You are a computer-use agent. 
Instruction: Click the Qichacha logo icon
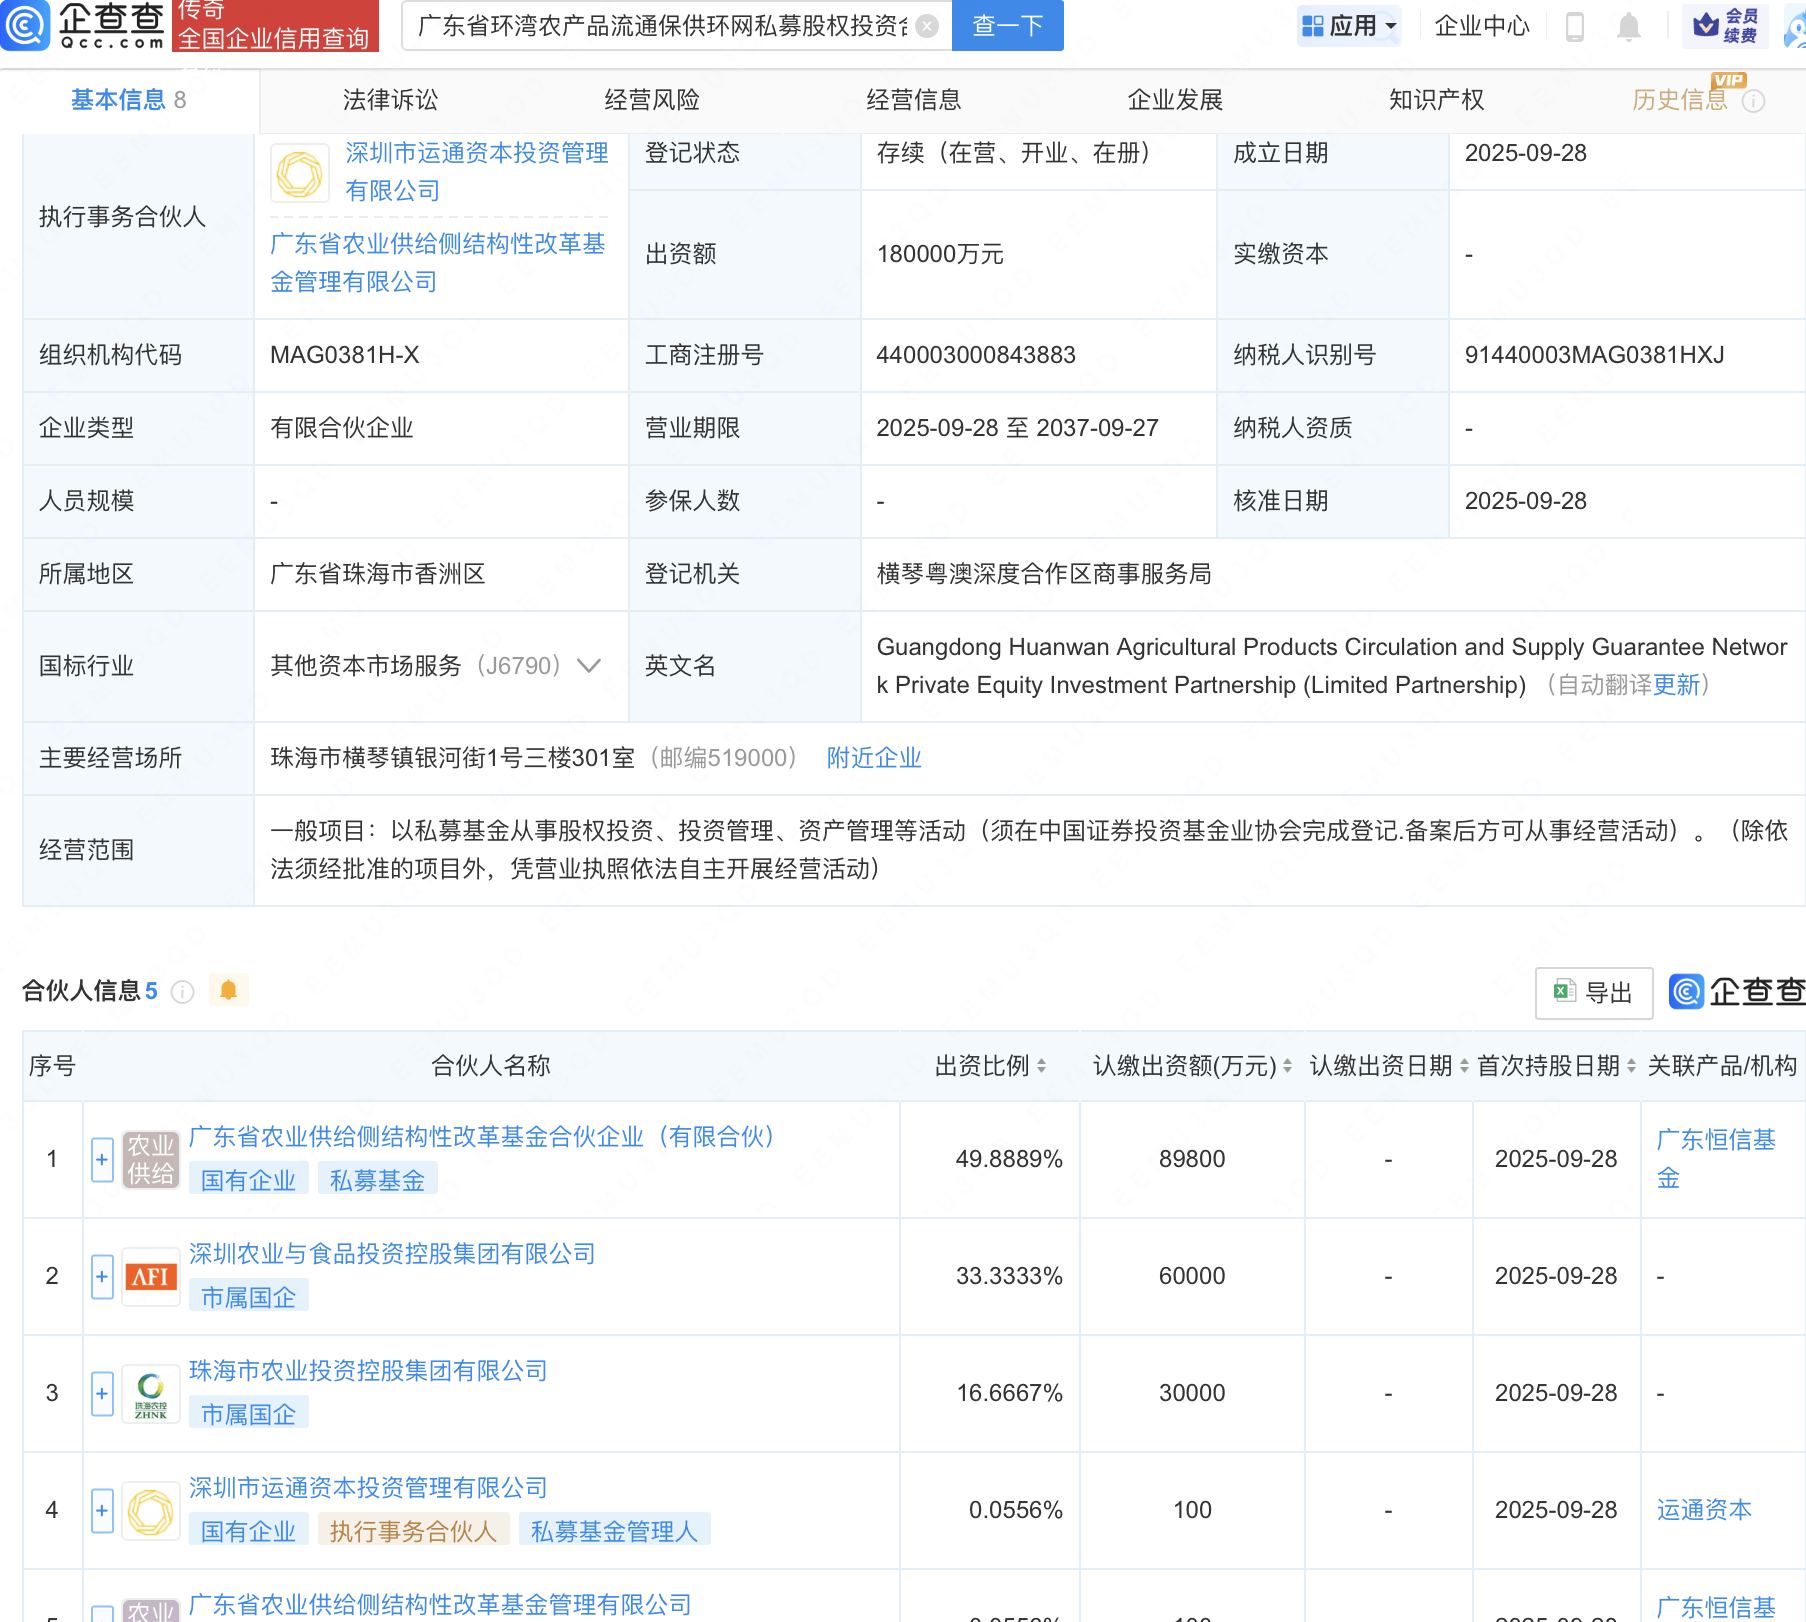26,25
